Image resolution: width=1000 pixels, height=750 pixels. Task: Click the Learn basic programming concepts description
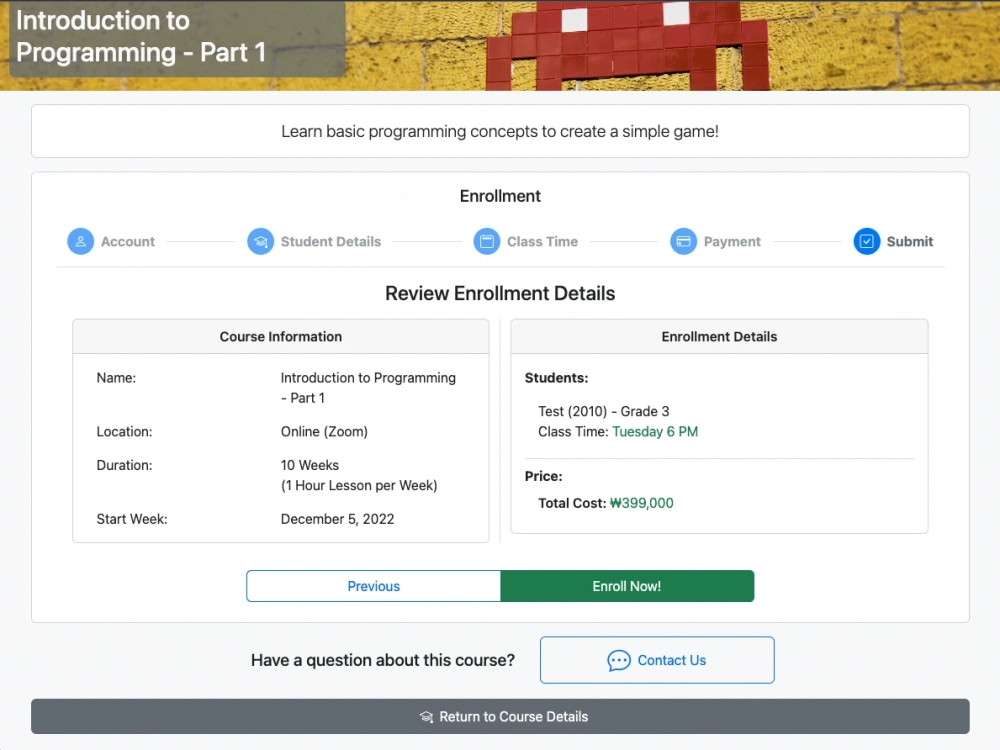coord(500,131)
